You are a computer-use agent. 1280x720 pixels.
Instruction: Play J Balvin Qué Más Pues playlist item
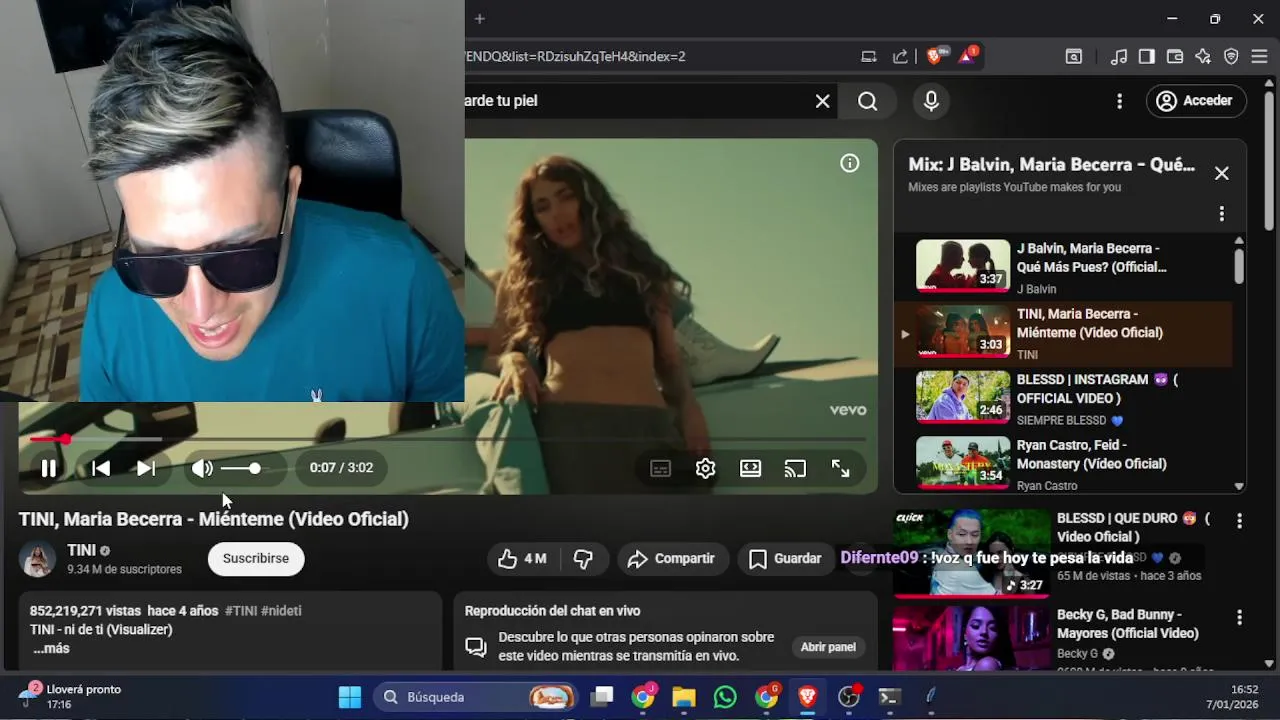click(1062, 268)
